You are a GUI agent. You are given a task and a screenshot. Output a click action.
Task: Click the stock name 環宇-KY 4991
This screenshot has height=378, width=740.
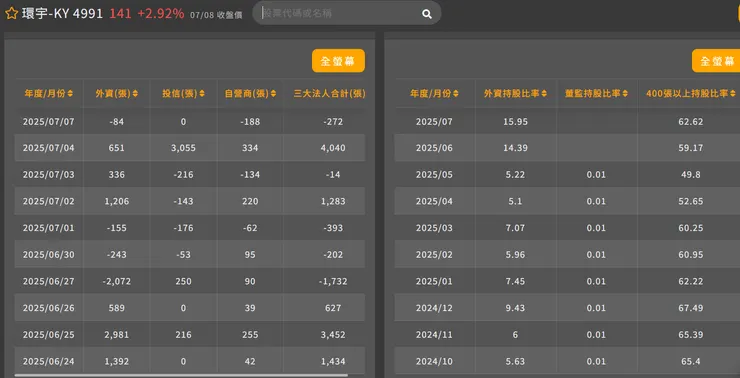coord(62,13)
